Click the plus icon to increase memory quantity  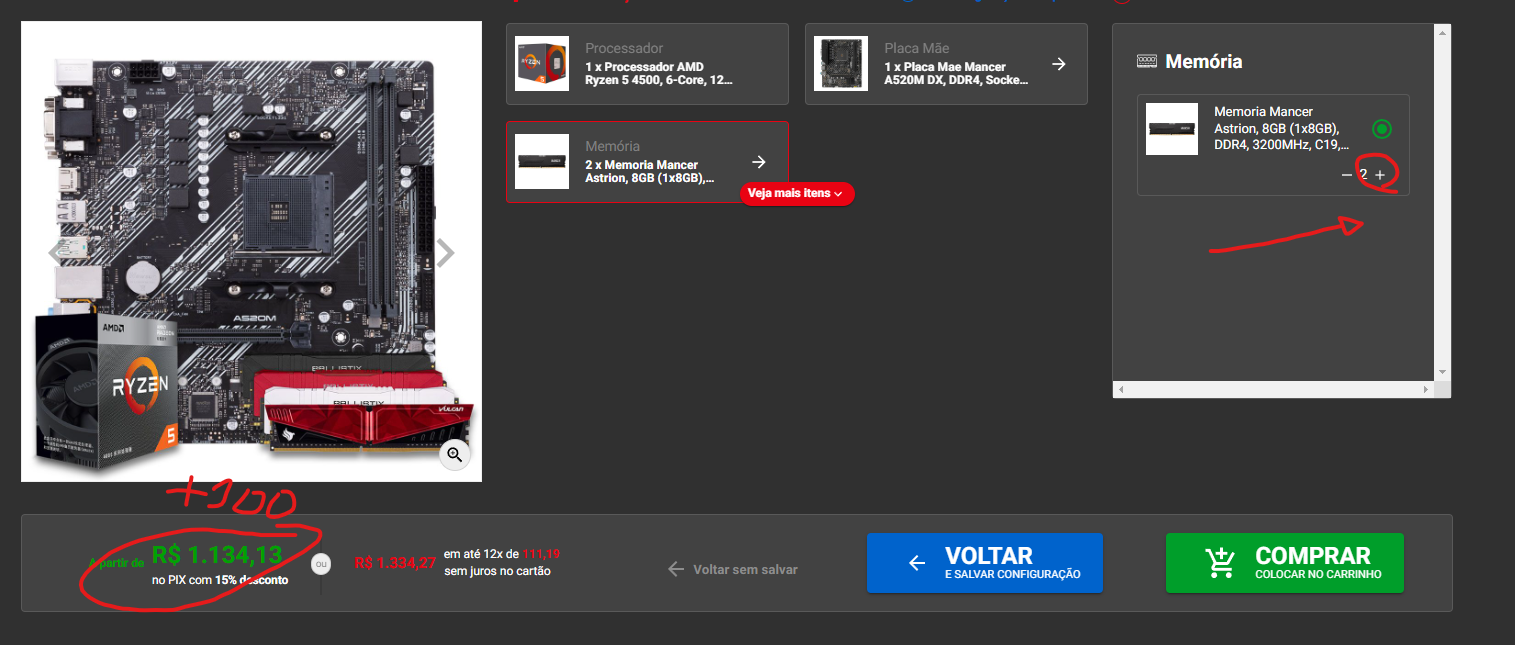(x=1380, y=175)
